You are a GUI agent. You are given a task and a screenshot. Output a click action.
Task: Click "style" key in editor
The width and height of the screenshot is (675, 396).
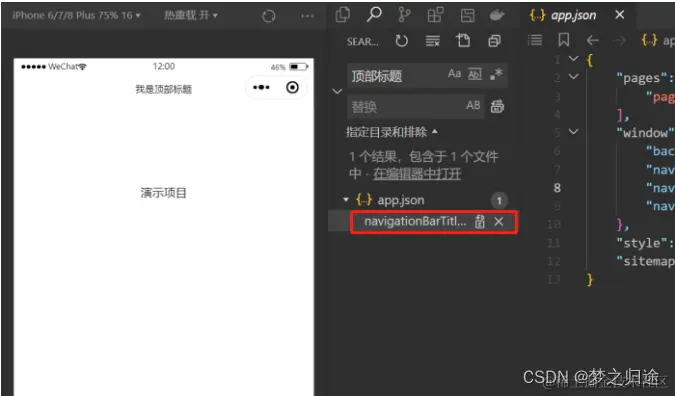click(641, 243)
